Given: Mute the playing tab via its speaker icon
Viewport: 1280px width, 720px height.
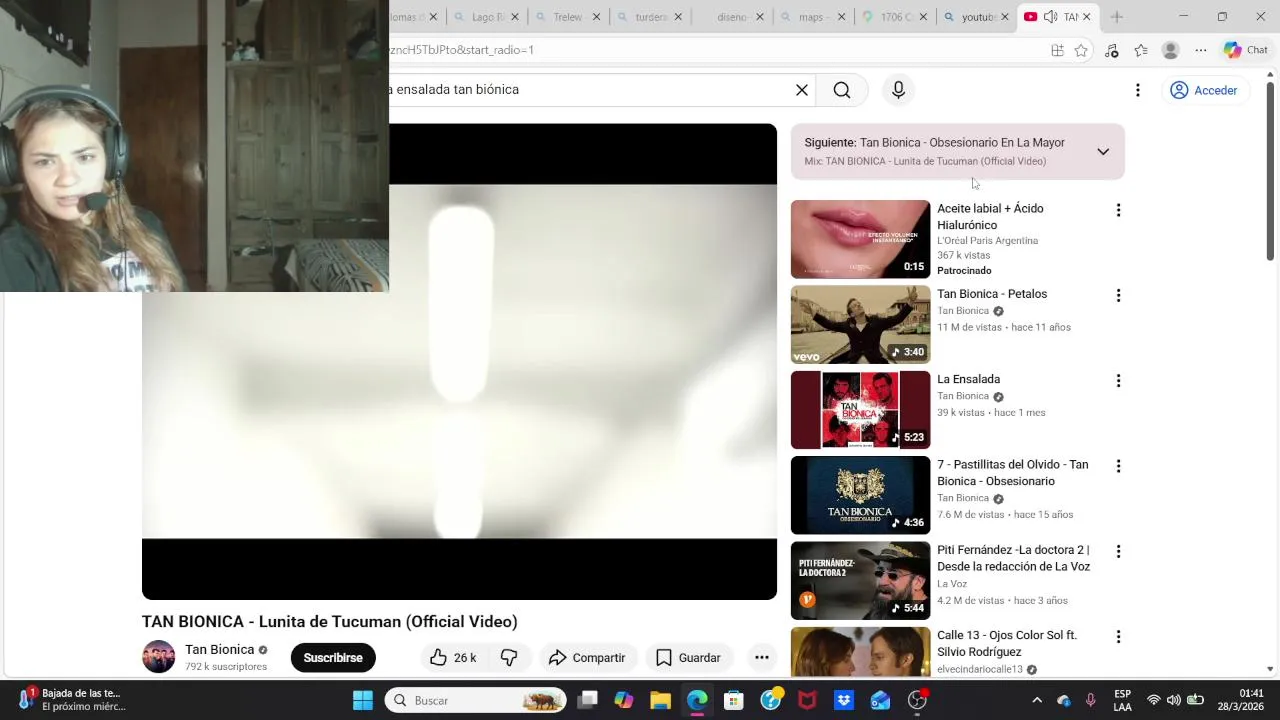Looking at the screenshot, I should pyautogui.click(x=1050, y=17).
